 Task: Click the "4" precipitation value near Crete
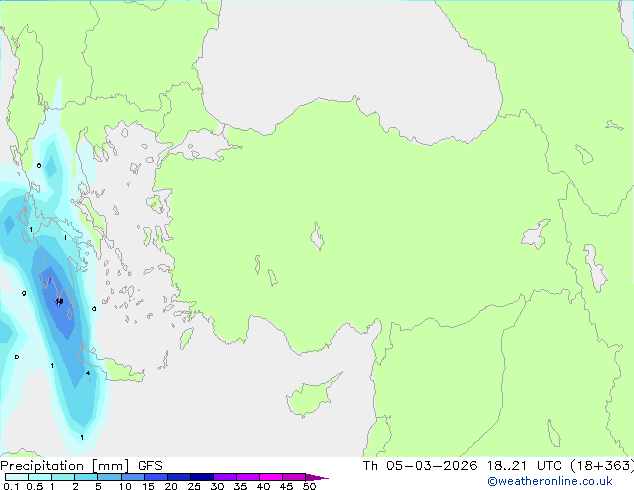(x=88, y=373)
